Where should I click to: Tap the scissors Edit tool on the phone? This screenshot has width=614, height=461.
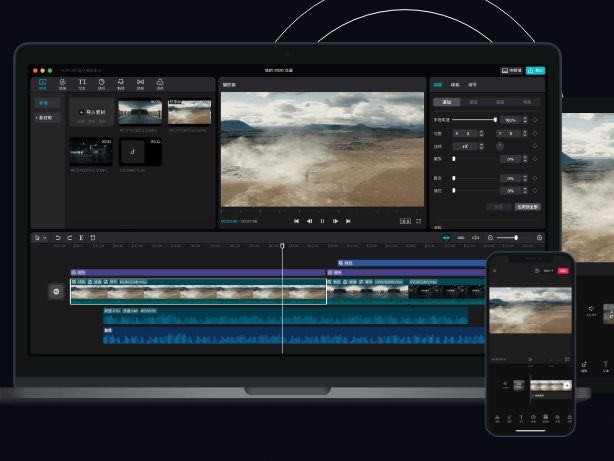coord(497,418)
